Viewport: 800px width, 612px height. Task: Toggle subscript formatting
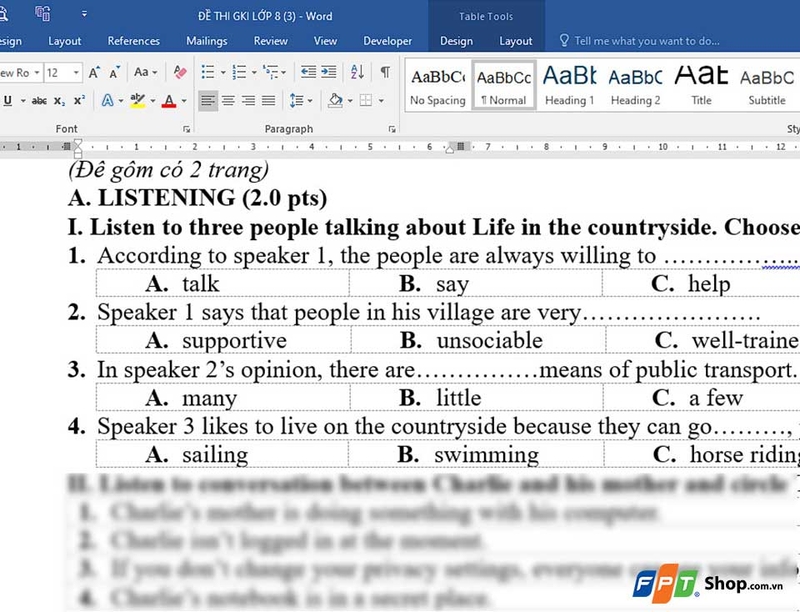click(59, 101)
